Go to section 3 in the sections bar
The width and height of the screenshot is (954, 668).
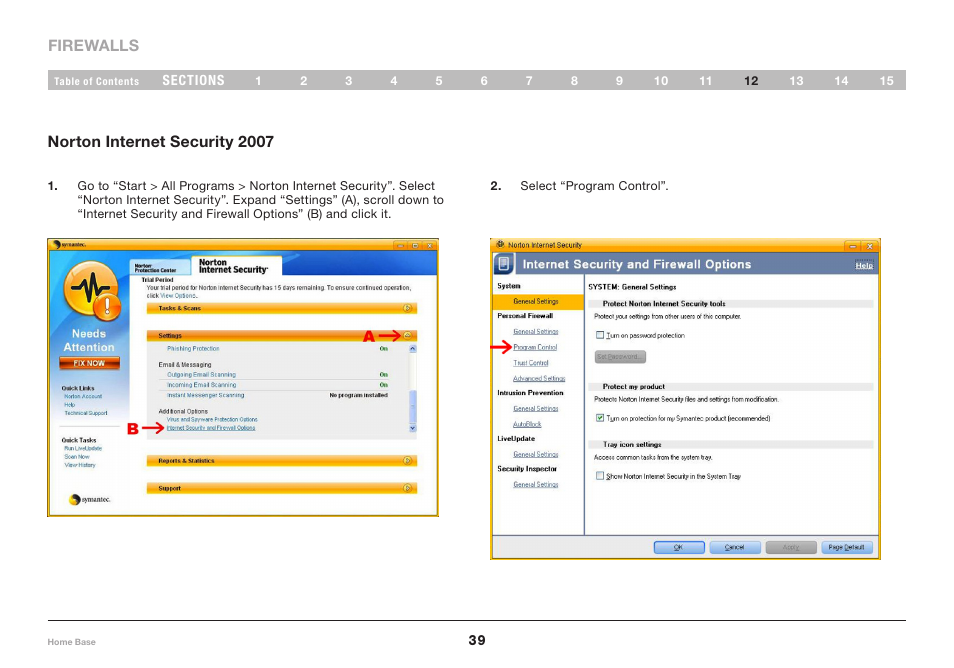pos(349,81)
